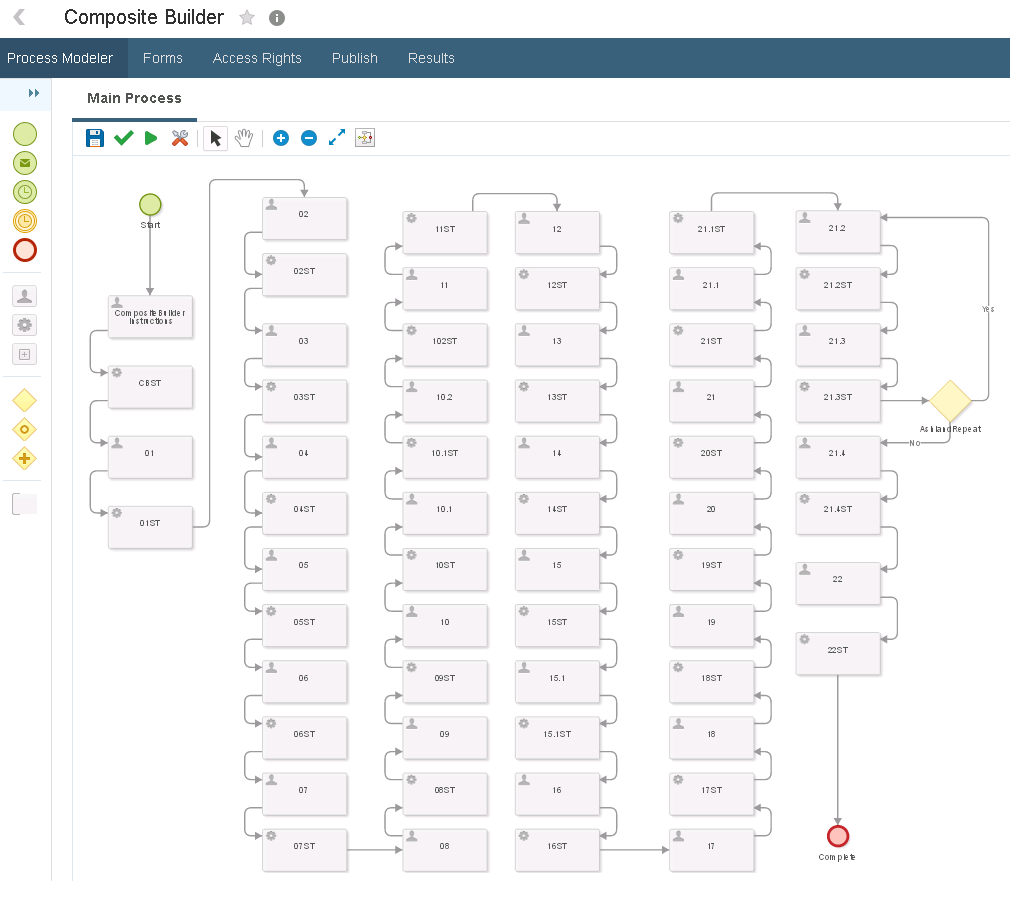Viewport: 1010px width, 900px height.
Task: Validate the process using the green checkmark
Action: (x=123, y=138)
